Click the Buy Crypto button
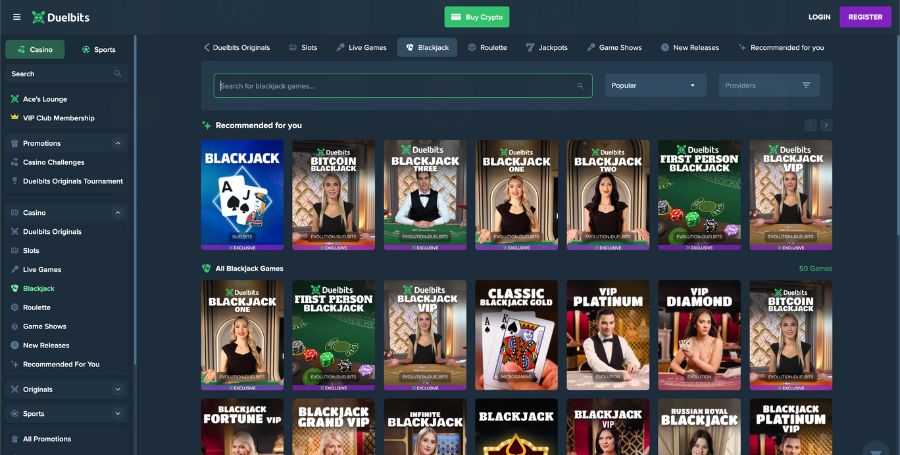This screenshot has width=900, height=455. (x=477, y=17)
